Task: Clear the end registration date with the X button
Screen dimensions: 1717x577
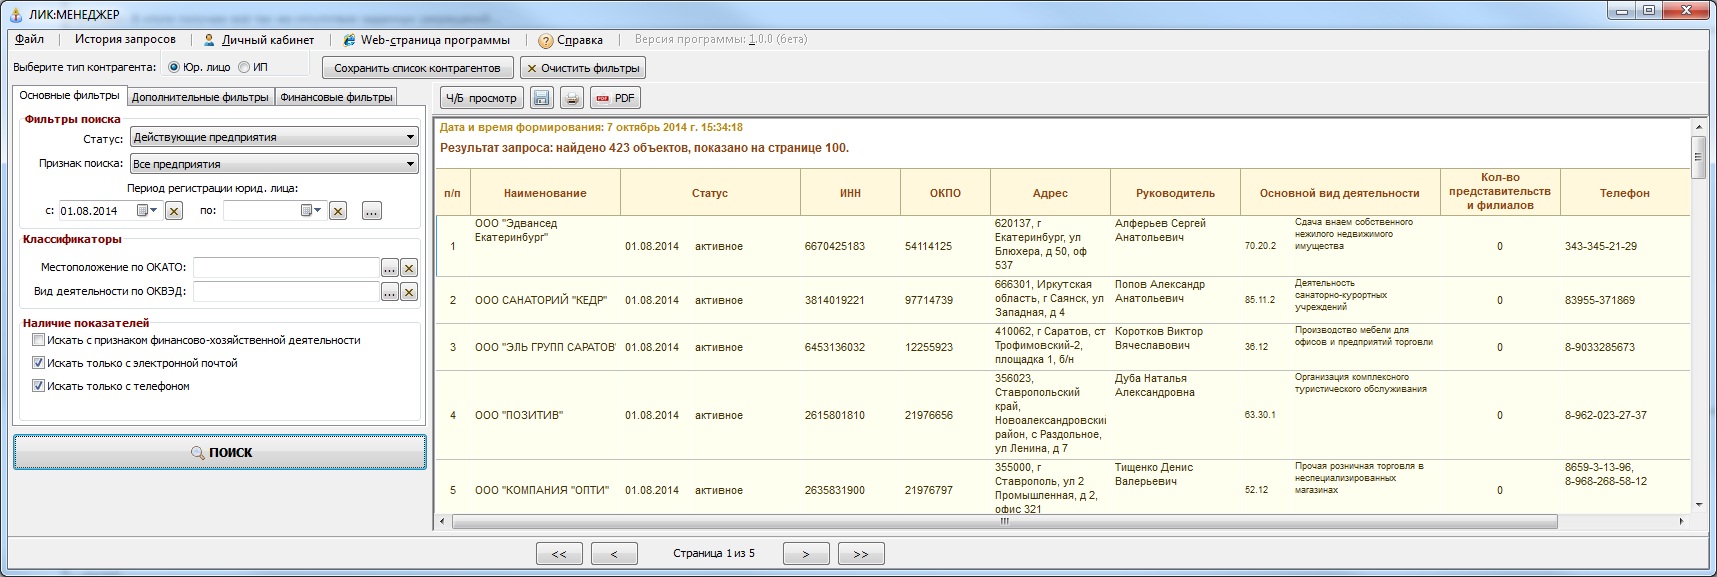Action: tap(338, 211)
